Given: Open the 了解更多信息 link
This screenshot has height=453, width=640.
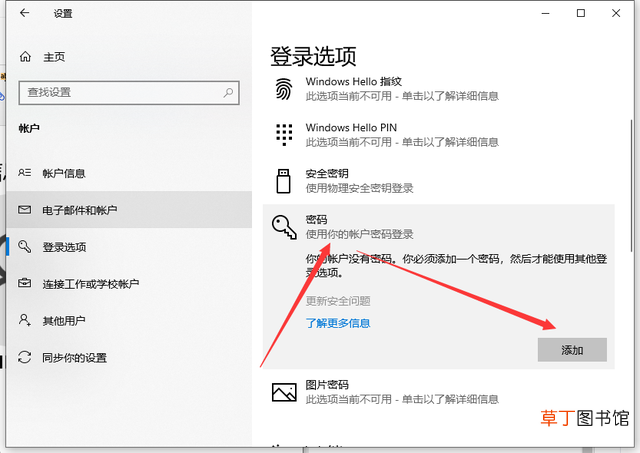Looking at the screenshot, I should [x=338, y=323].
